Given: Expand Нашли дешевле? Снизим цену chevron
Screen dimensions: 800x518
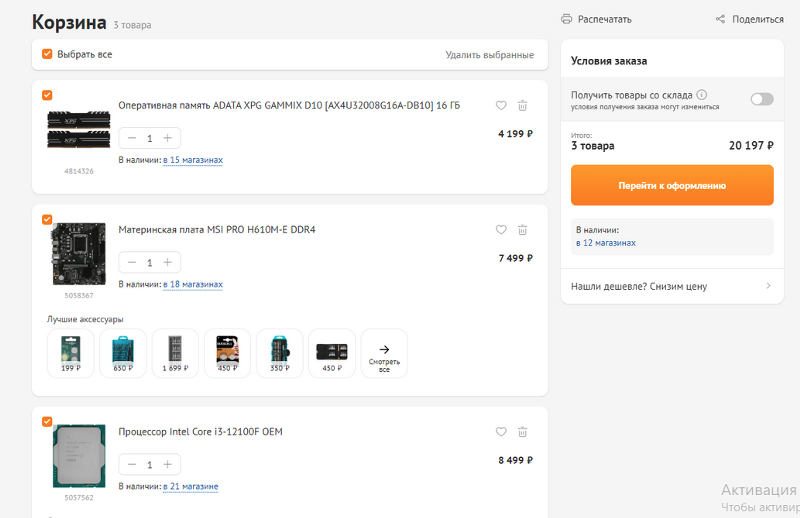Looking at the screenshot, I should pyautogui.click(x=768, y=286).
